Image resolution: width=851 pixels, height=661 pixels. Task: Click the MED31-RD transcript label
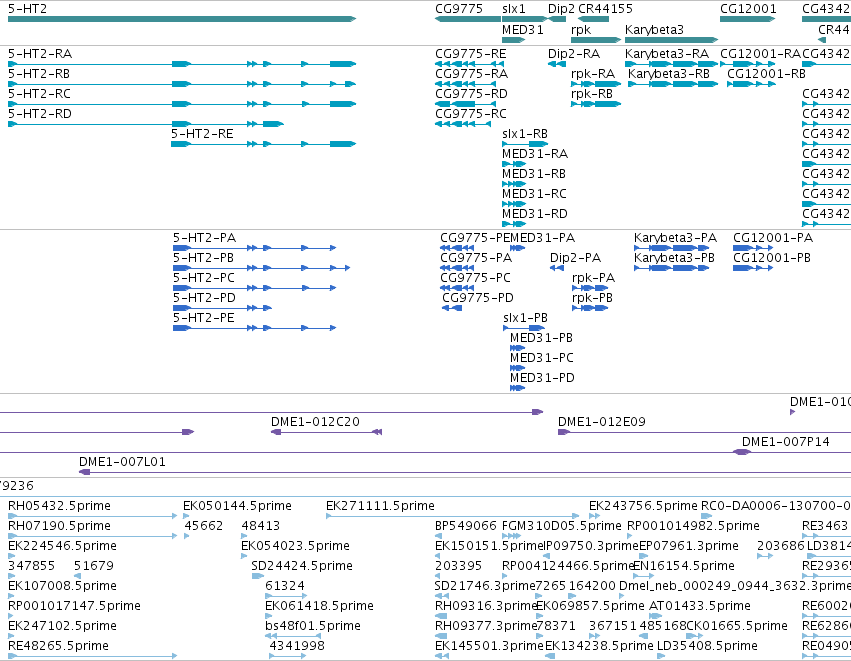coord(535,214)
